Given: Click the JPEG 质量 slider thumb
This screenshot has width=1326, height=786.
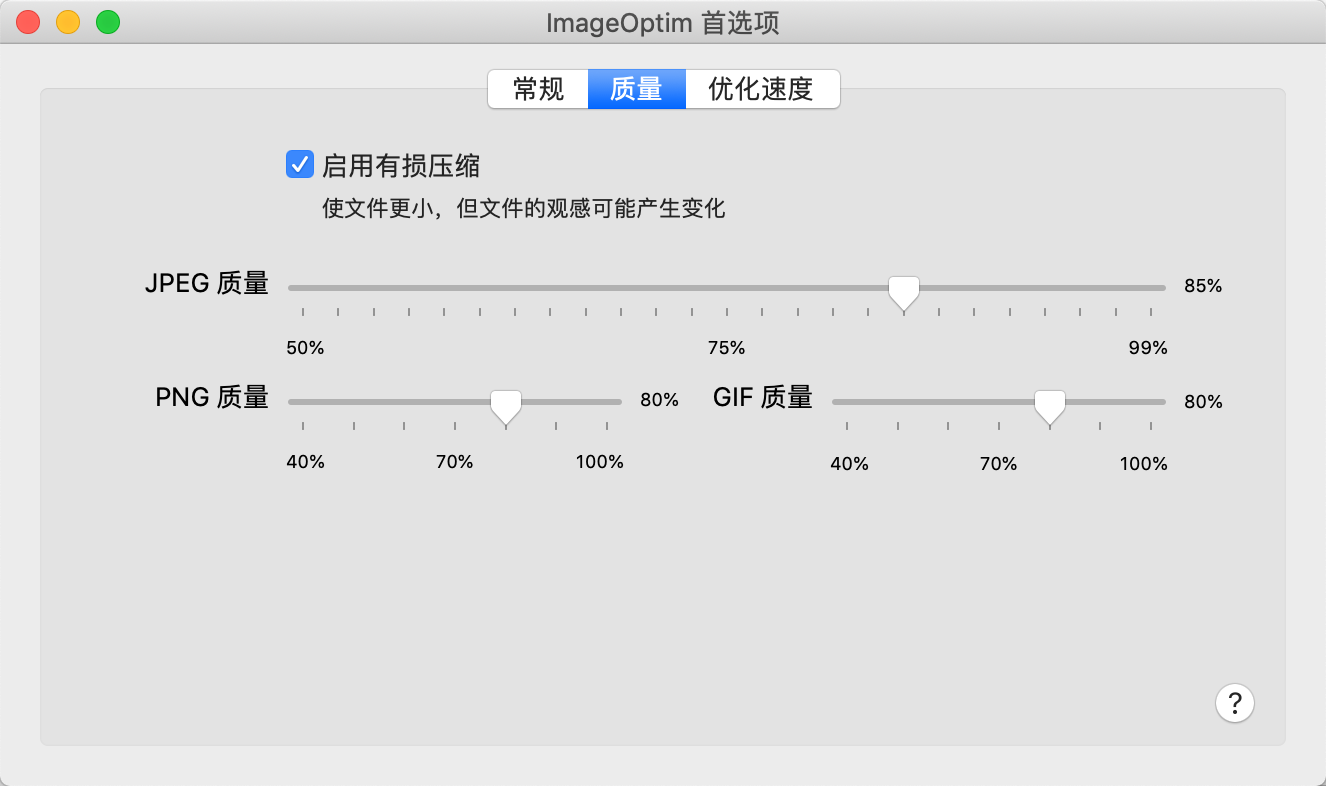Looking at the screenshot, I should [x=904, y=293].
